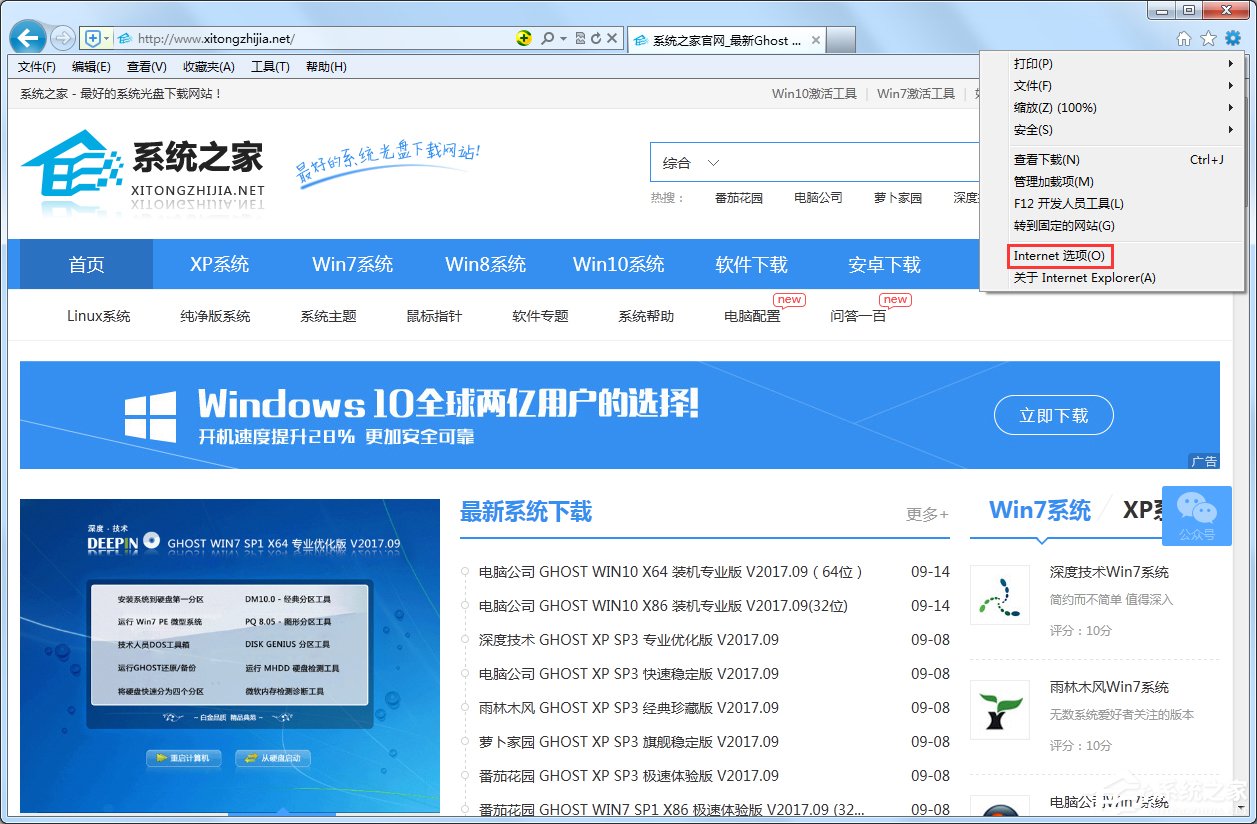Click the Favorites star icon
The image size is (1257, 824).
(x=1209, y=37)
